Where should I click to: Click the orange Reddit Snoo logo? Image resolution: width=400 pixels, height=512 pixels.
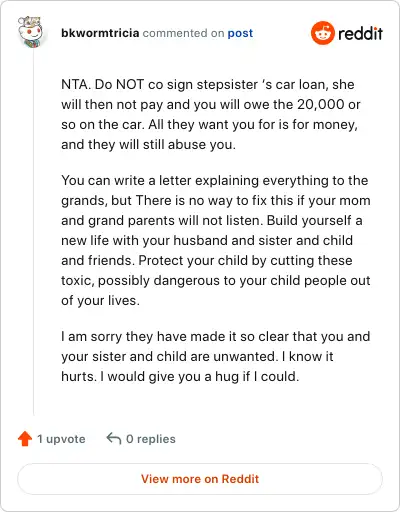[322, 33]
